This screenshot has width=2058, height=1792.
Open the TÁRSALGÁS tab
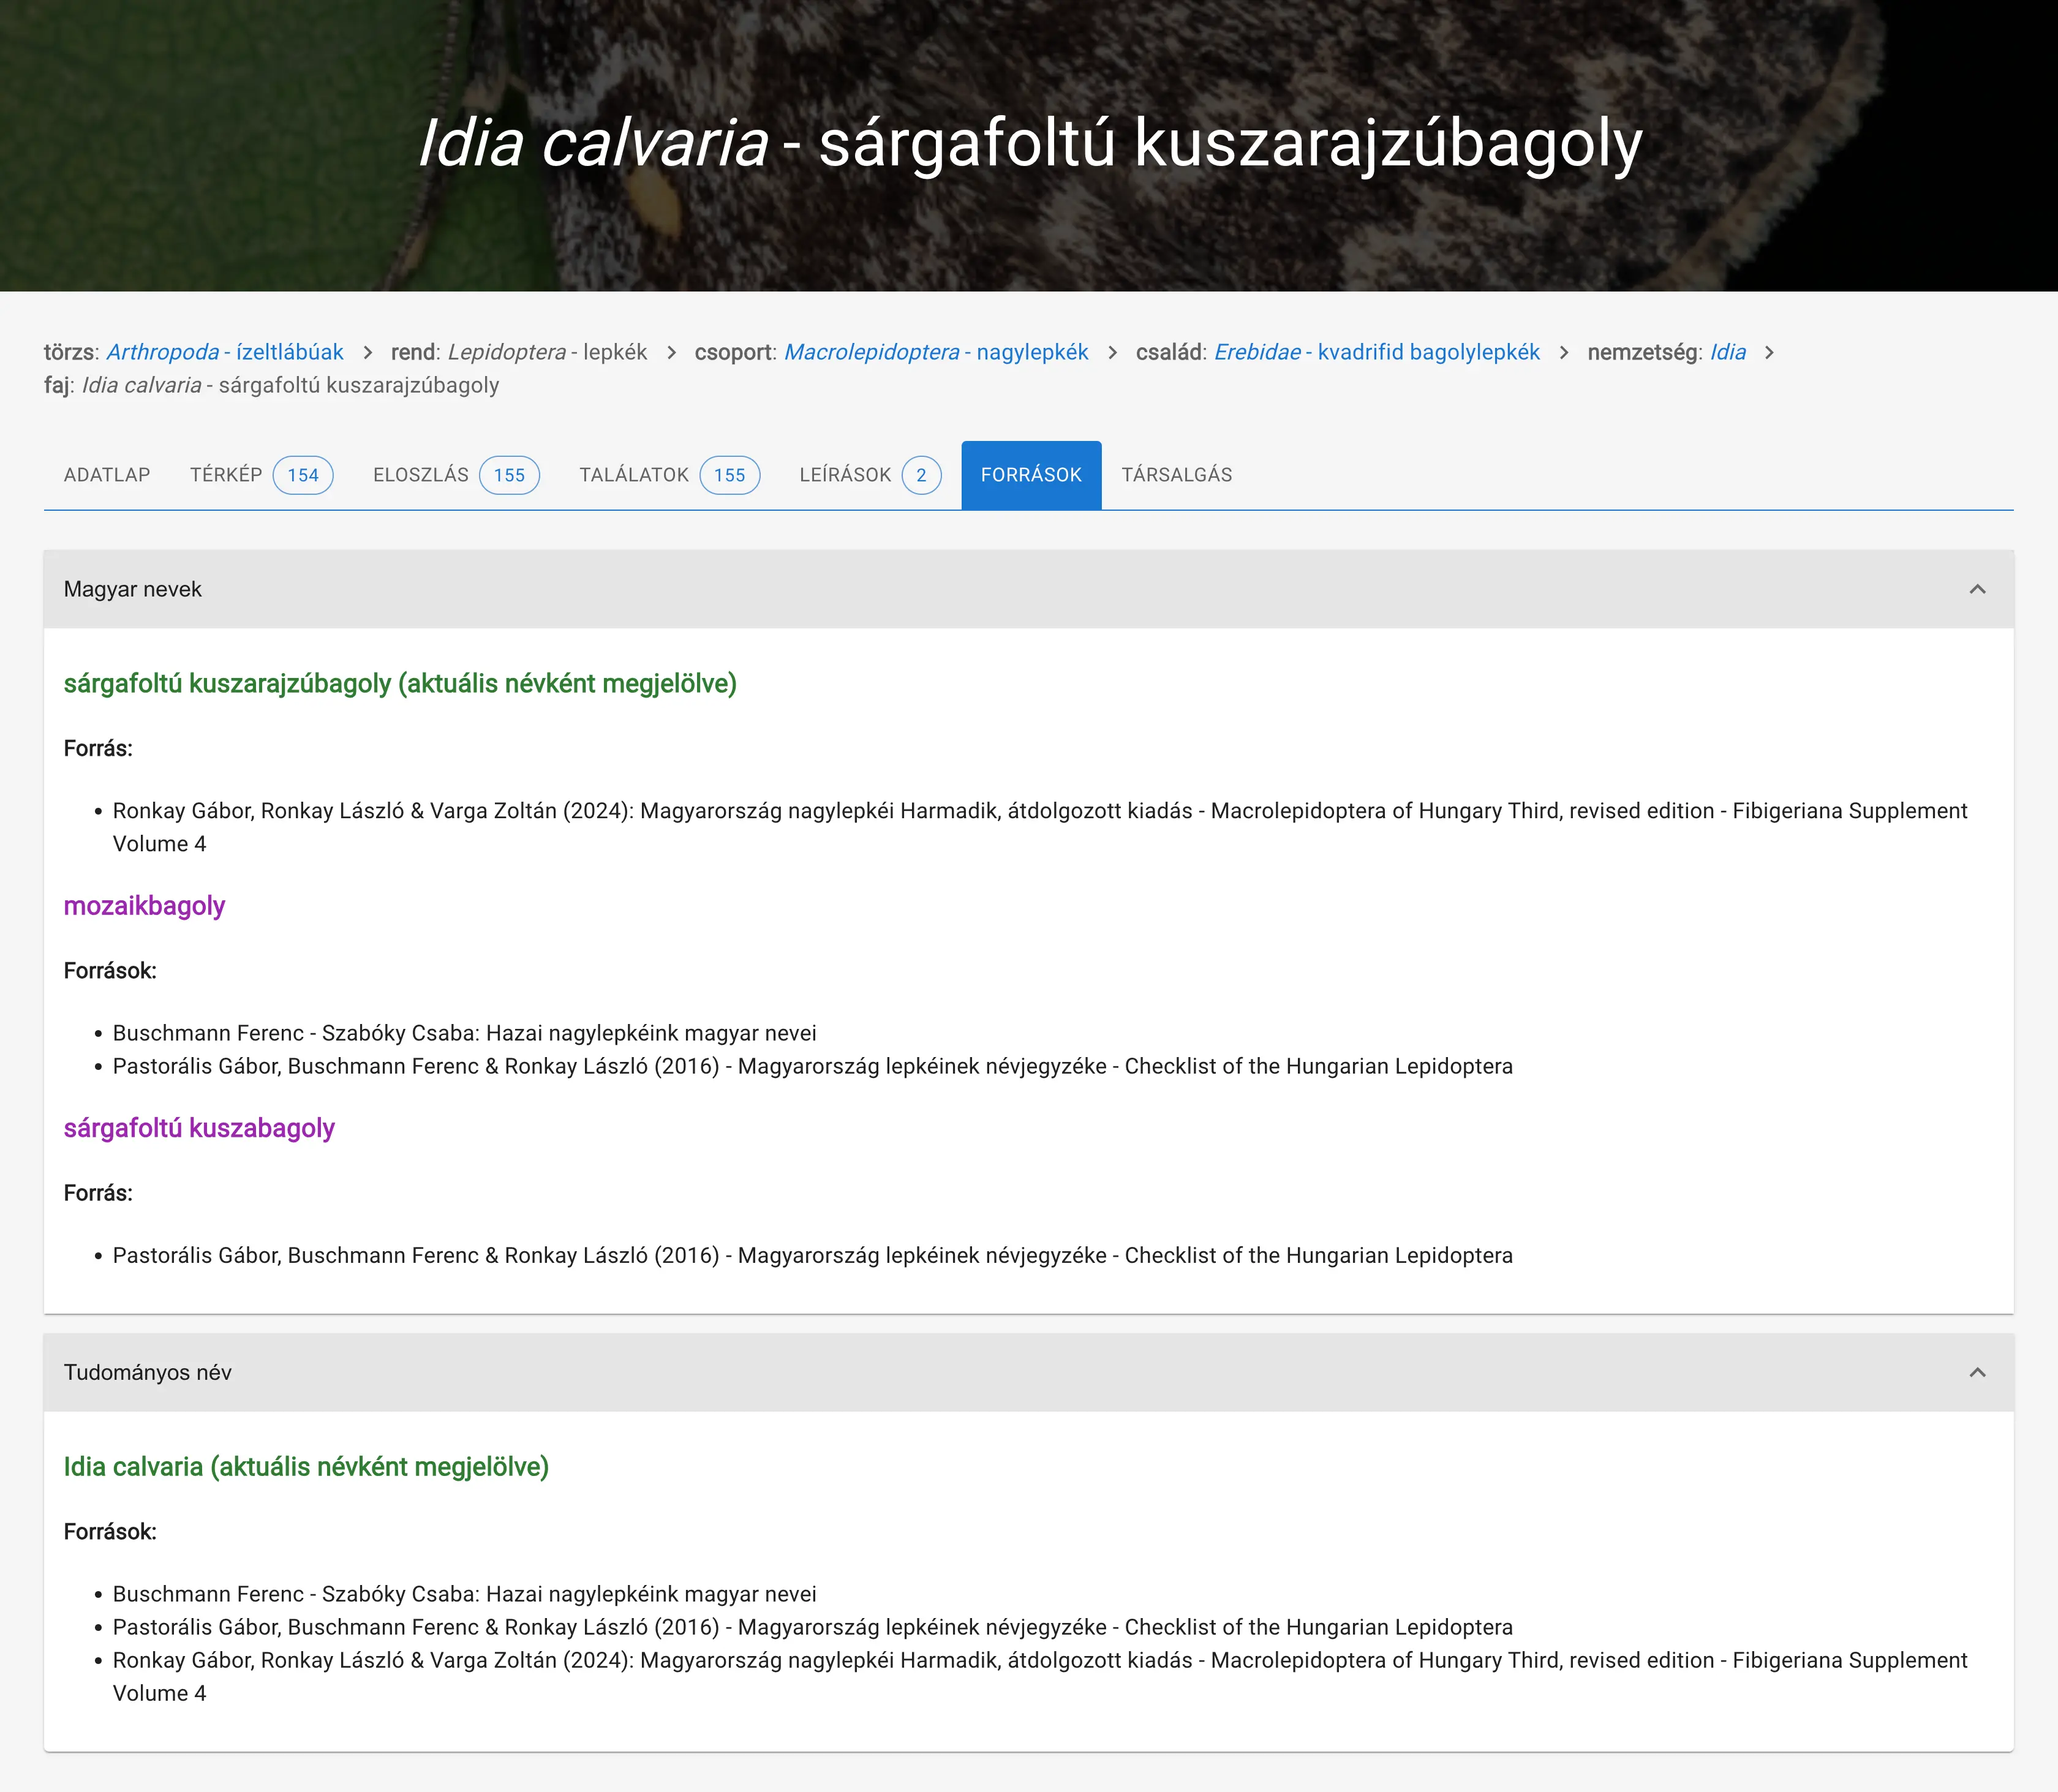point(1176,475)
